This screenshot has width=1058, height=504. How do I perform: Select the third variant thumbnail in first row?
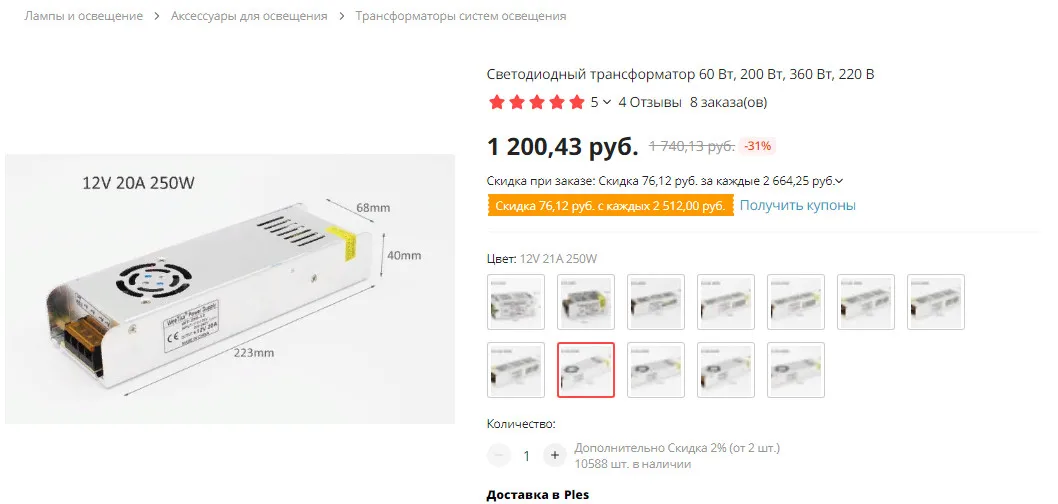pyautogui.click(x=656, y=302)
